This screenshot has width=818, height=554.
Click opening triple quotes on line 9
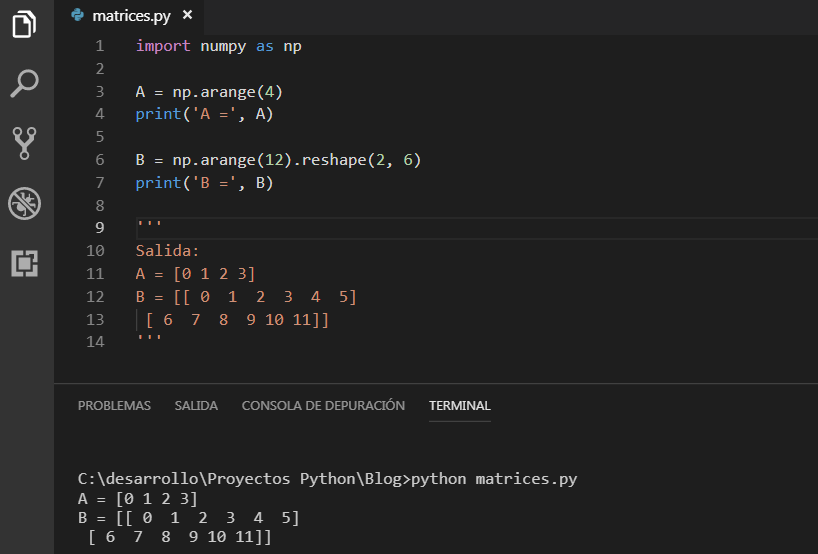149,225
